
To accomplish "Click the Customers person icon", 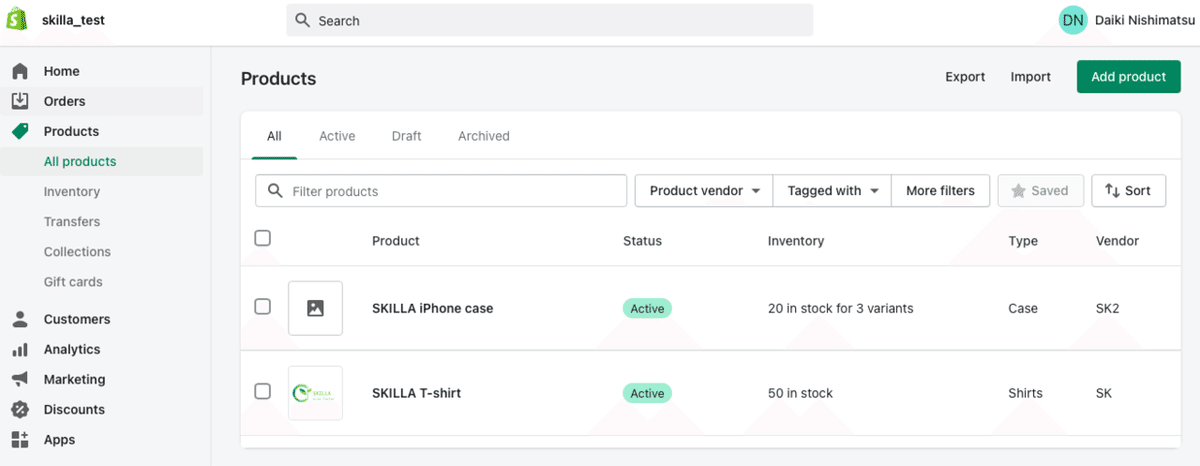I will click(20, 319).
